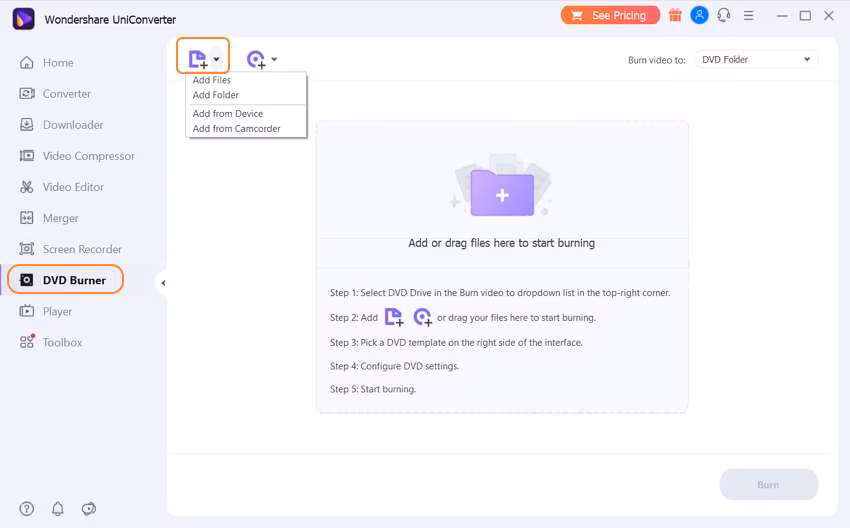850x528 pixels.
Task: Click the Merger sidebar icon
Action: (x=27, y=218)
